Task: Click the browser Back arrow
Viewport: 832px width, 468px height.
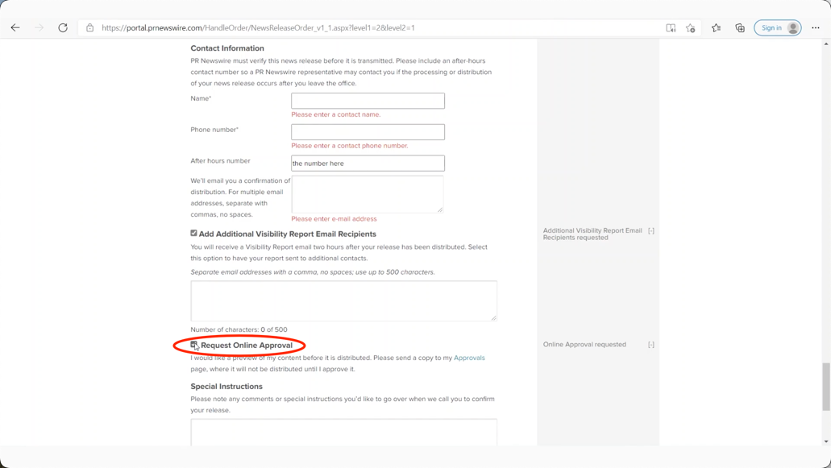Action: (x=15, y=28)
